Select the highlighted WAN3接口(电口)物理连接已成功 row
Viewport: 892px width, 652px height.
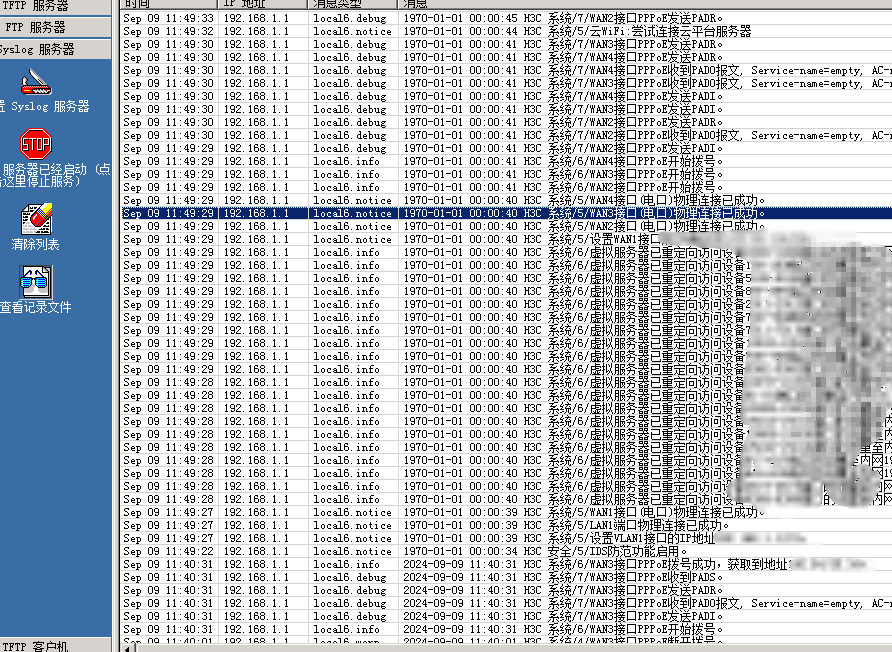(506, 213)
